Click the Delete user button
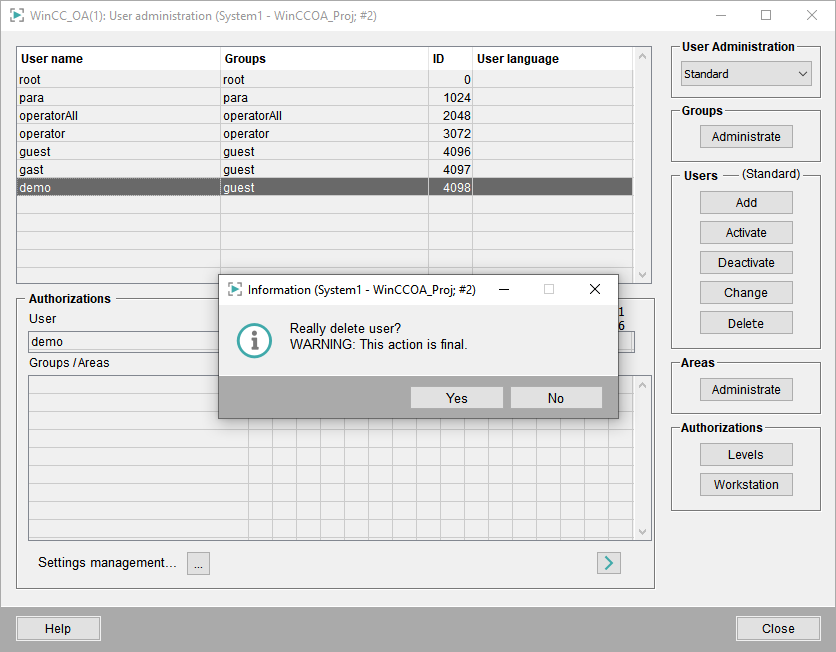The width and height of the screenshot is (836, 652). [746, 323]
